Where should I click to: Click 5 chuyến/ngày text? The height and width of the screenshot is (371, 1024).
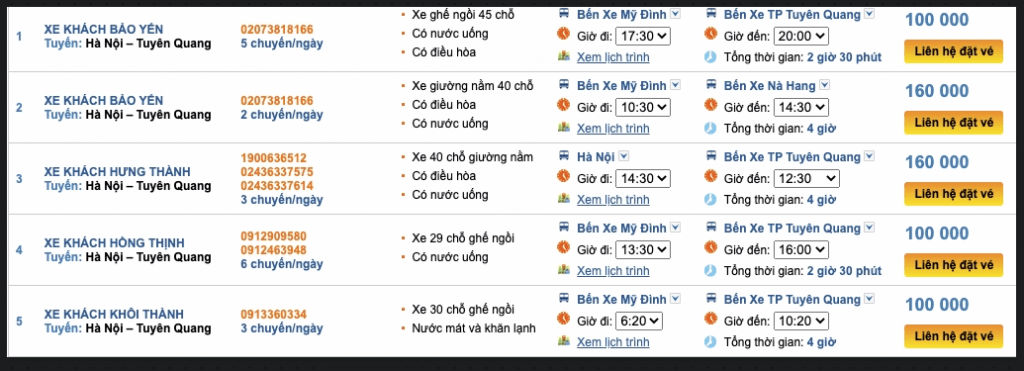pyautogui.click(x=281, y=44)
